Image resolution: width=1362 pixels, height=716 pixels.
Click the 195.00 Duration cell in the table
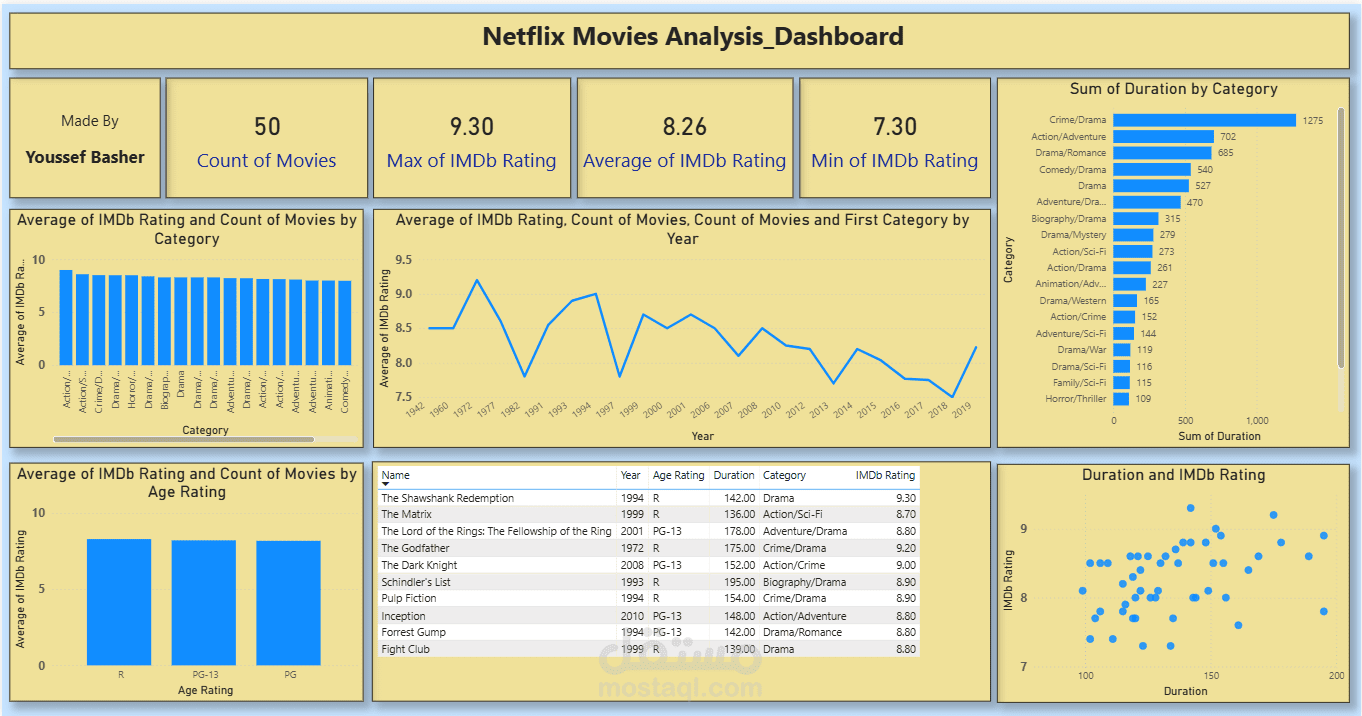[x=738, y=582]
